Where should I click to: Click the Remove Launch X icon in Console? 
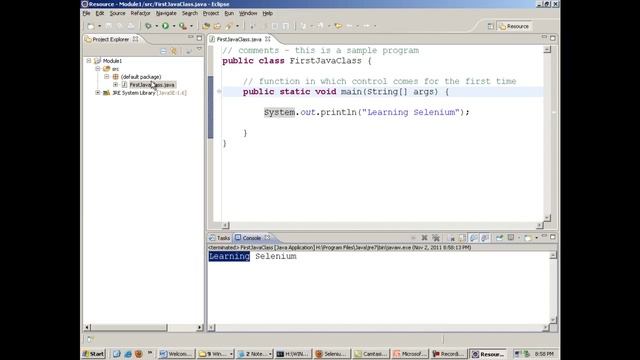[x=424, y=238]
